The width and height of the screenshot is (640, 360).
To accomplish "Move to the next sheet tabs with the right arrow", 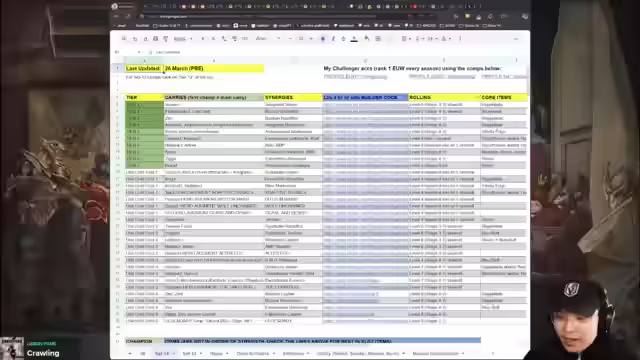I will 493,353.
